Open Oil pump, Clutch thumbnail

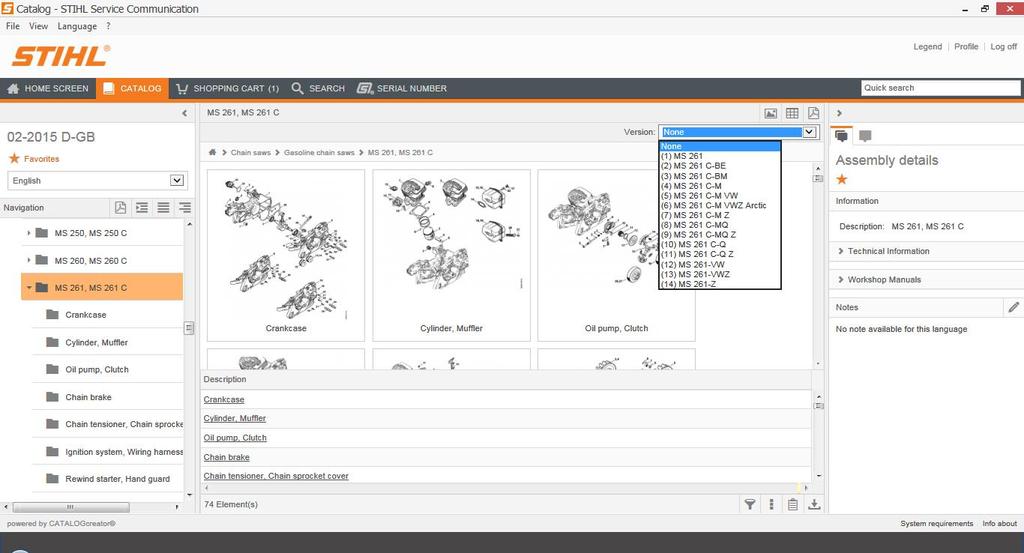point(616,255)
